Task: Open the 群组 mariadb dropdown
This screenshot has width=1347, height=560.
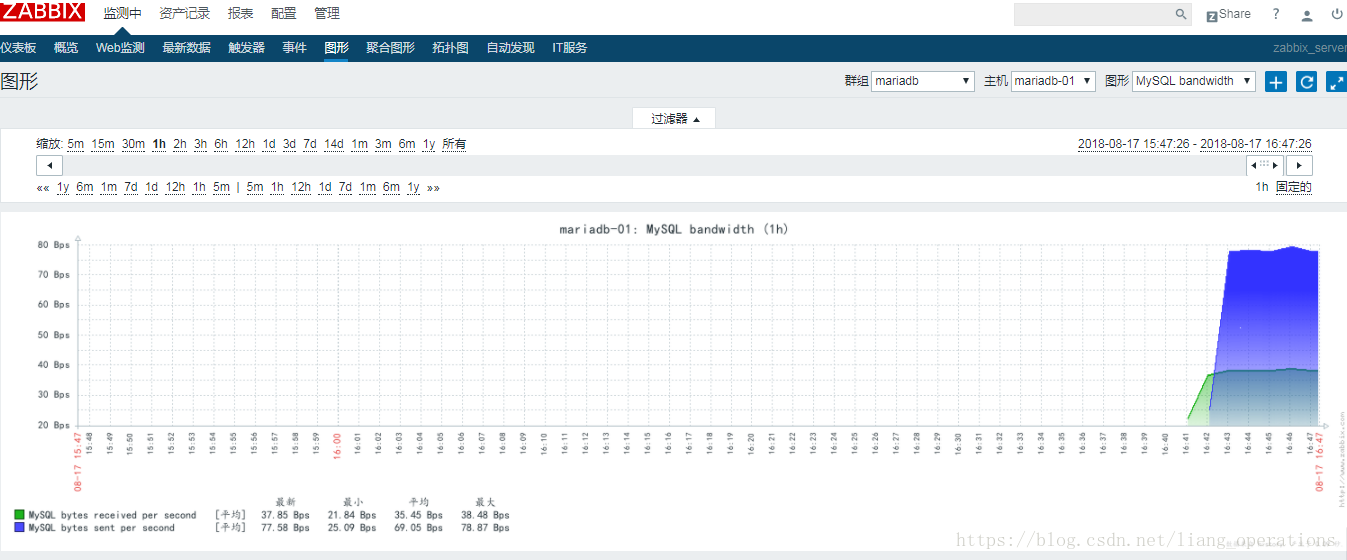Action: tap(923, 81)
